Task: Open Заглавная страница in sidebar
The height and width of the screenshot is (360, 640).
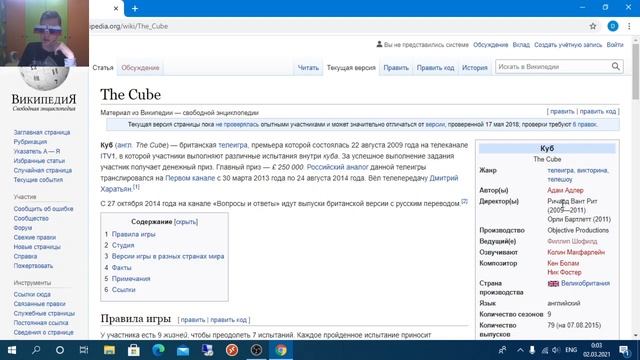Action: coord(42,132)
